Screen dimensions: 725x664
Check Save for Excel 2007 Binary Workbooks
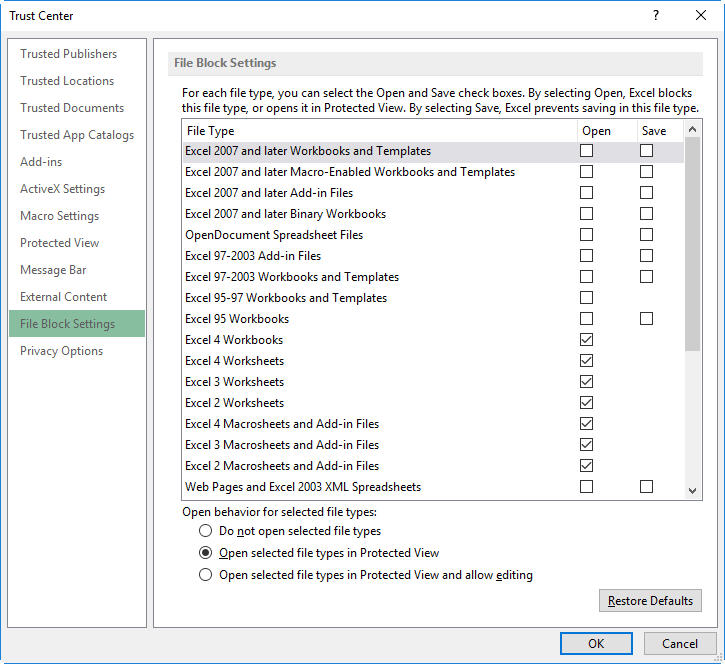tap(646, 214)
